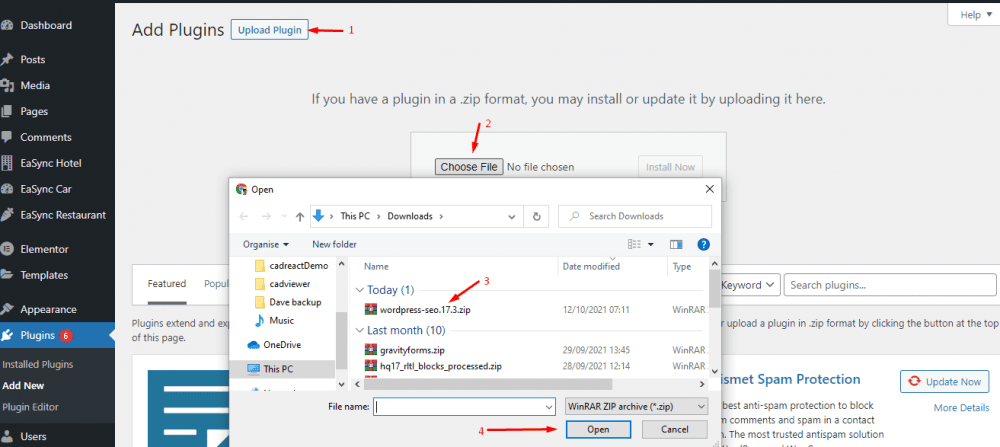Click the EaSync Restaurant icon
This screenshot has width=1000, height=447.
[7, 215]
